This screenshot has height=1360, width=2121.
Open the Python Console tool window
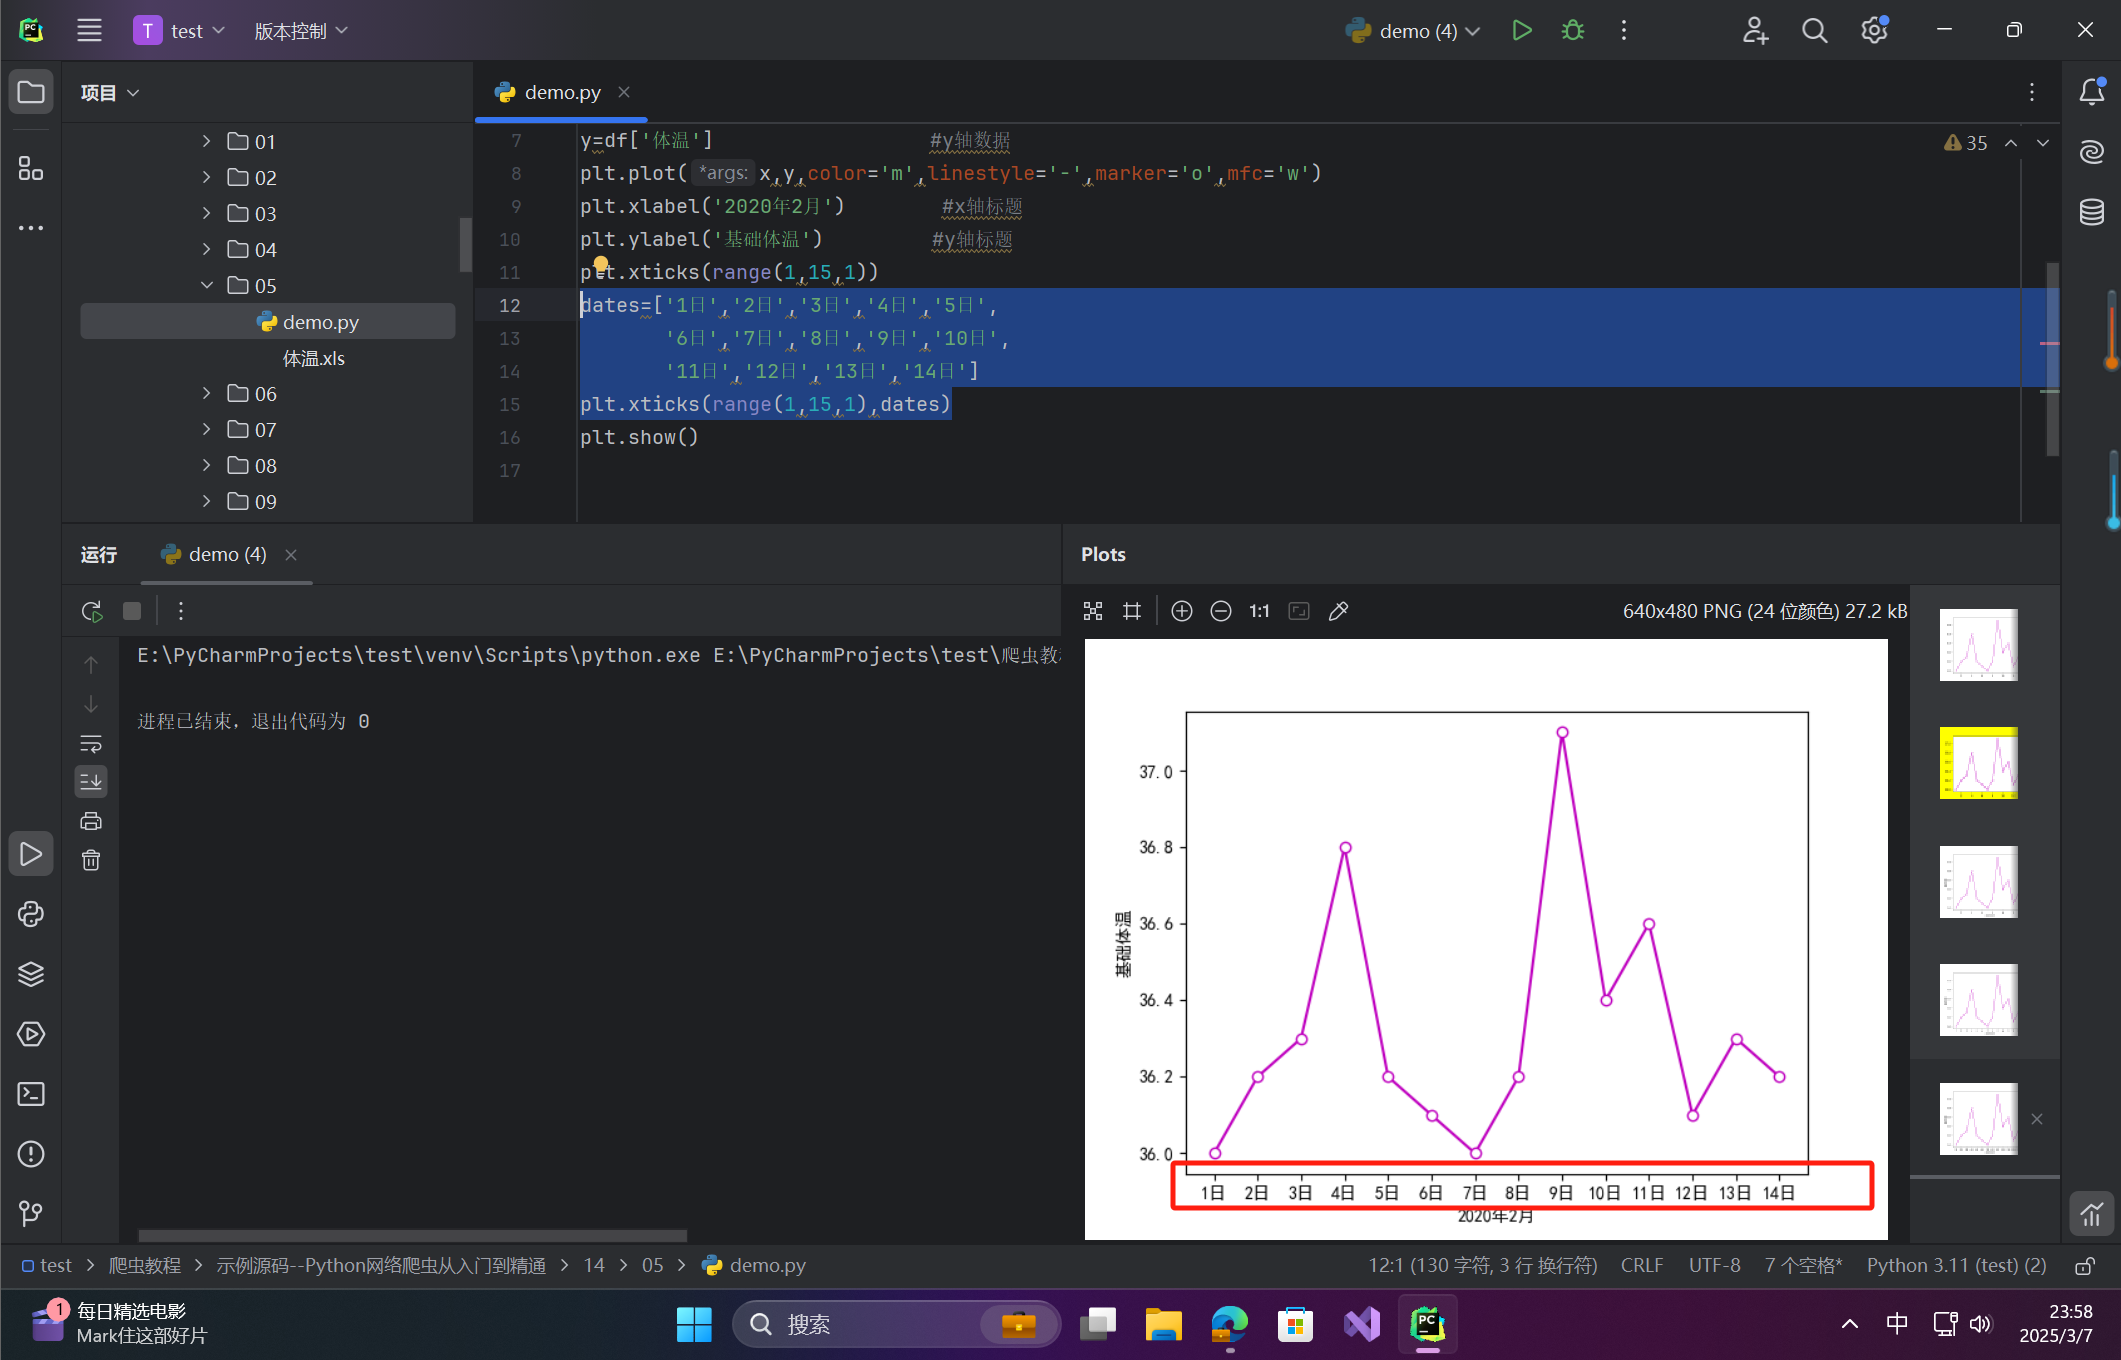click(x=31, y=914)
